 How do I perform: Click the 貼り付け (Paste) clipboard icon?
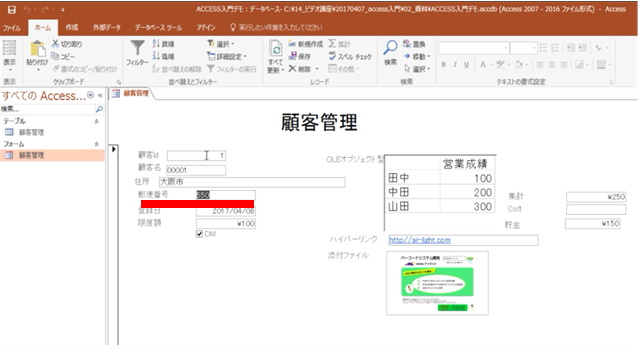pyautogui.click(x=37, y=49)
